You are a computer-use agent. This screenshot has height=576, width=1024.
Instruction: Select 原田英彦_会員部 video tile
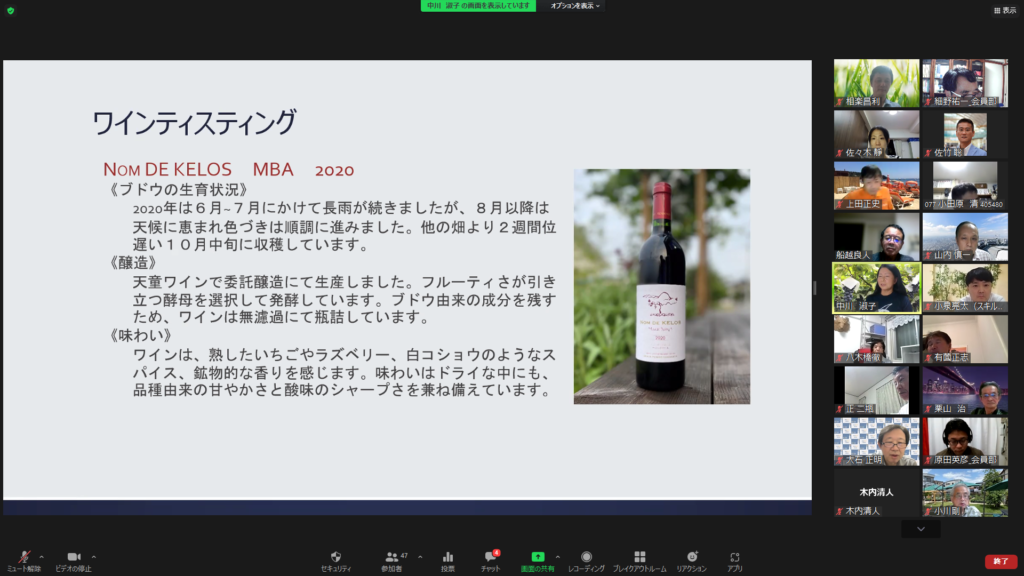point(965,441)
